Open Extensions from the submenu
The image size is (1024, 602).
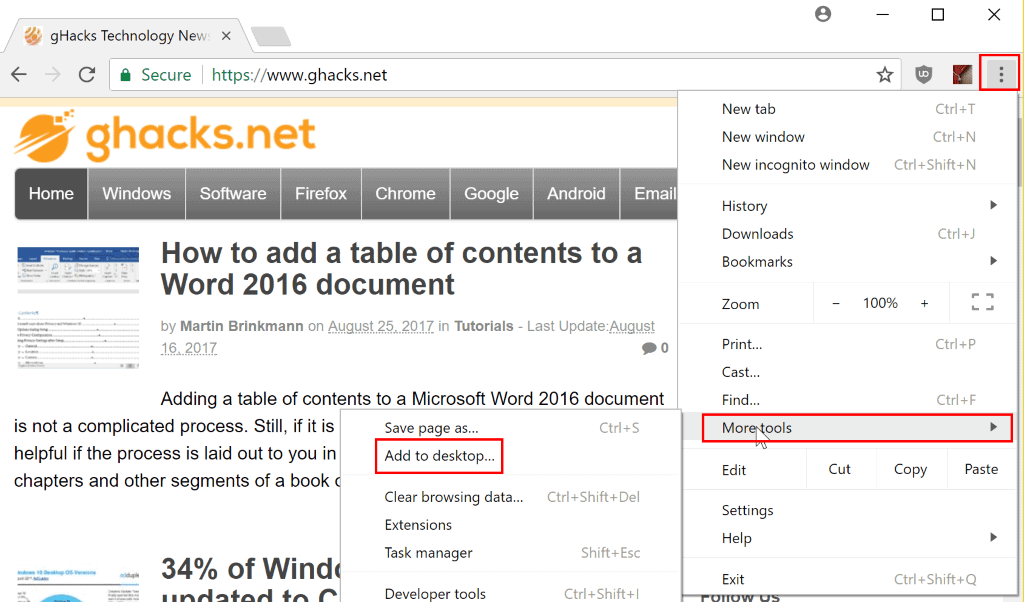point(511,525)
